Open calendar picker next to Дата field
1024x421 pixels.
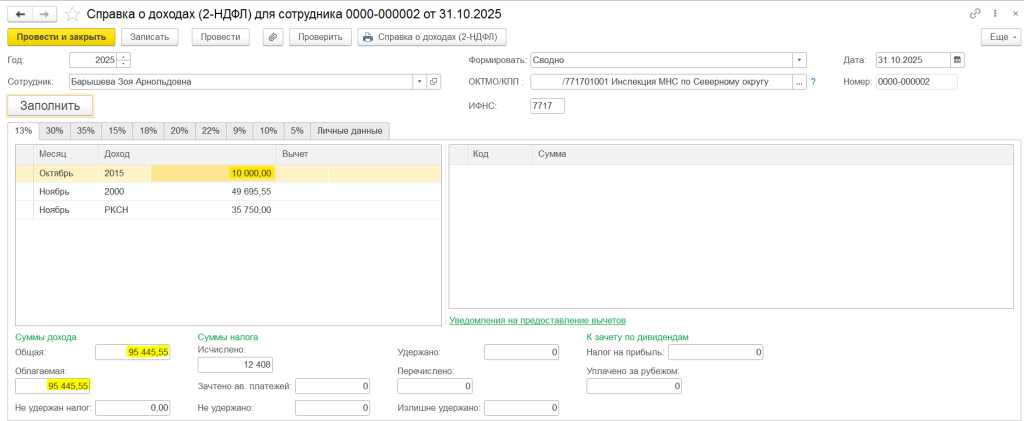pos(957,60)
